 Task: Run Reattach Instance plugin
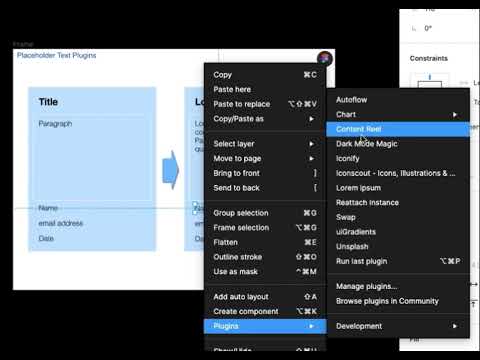[x=398, y=202]
